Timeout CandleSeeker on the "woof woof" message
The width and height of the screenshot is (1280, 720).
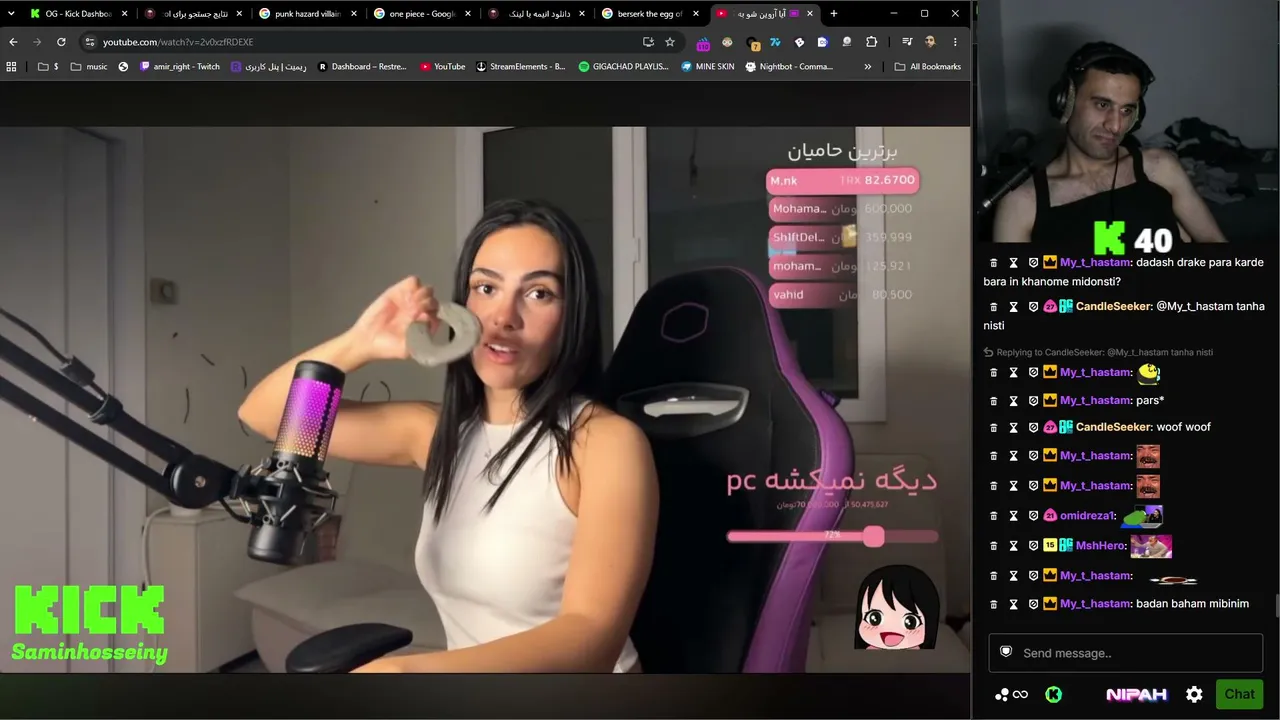coord(1013,428)
